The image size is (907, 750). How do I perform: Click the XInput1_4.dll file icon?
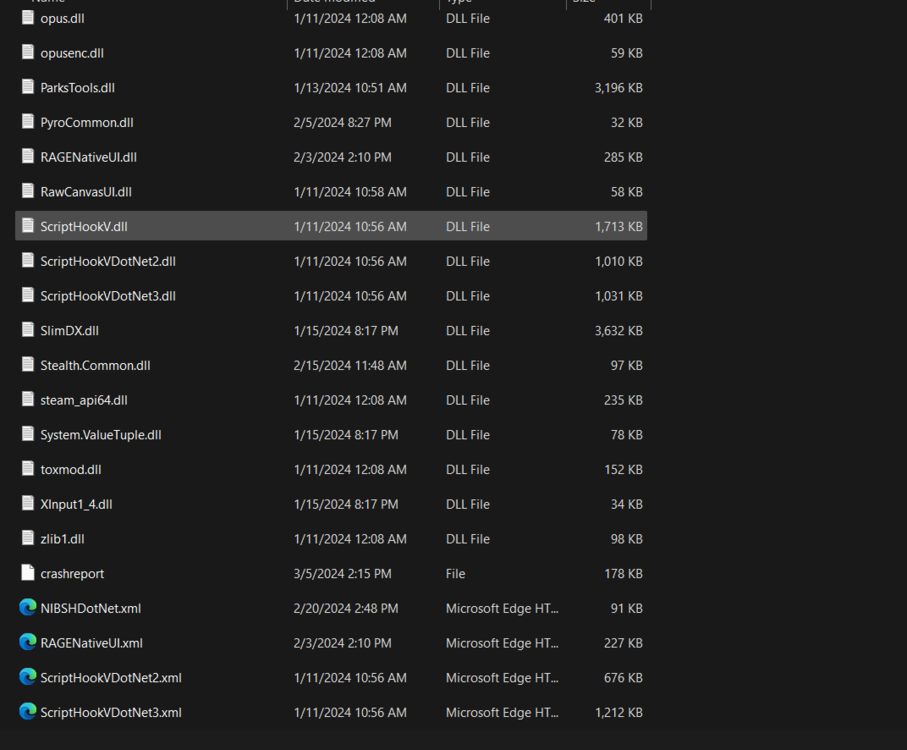[28, 504]
